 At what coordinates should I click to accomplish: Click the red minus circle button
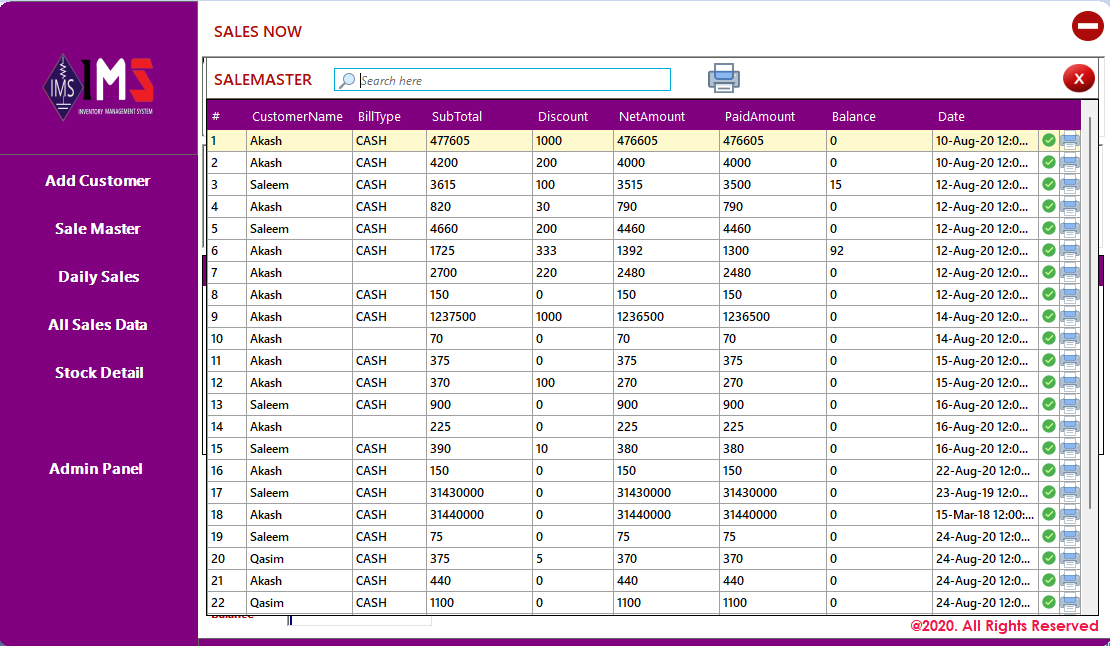pos(1087,26)
